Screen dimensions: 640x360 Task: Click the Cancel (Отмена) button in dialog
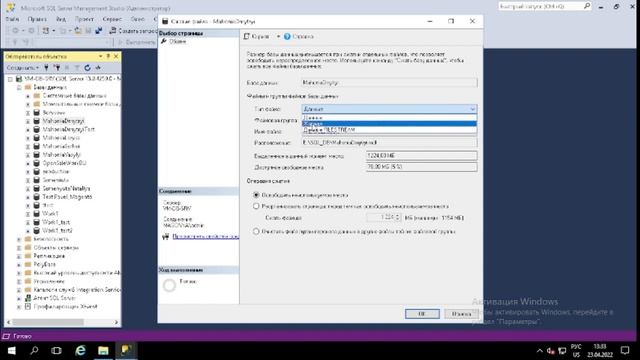pos(460,313)
